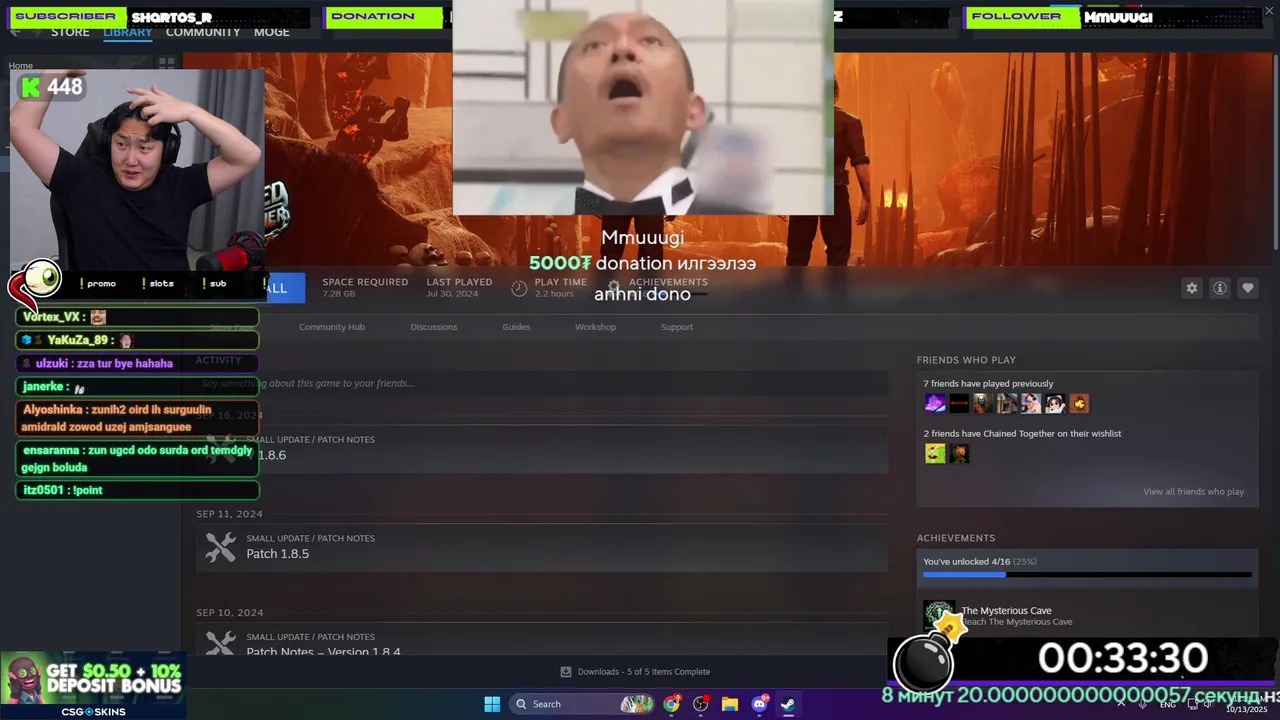Click 'Say something about this game' field

(542, 383)
